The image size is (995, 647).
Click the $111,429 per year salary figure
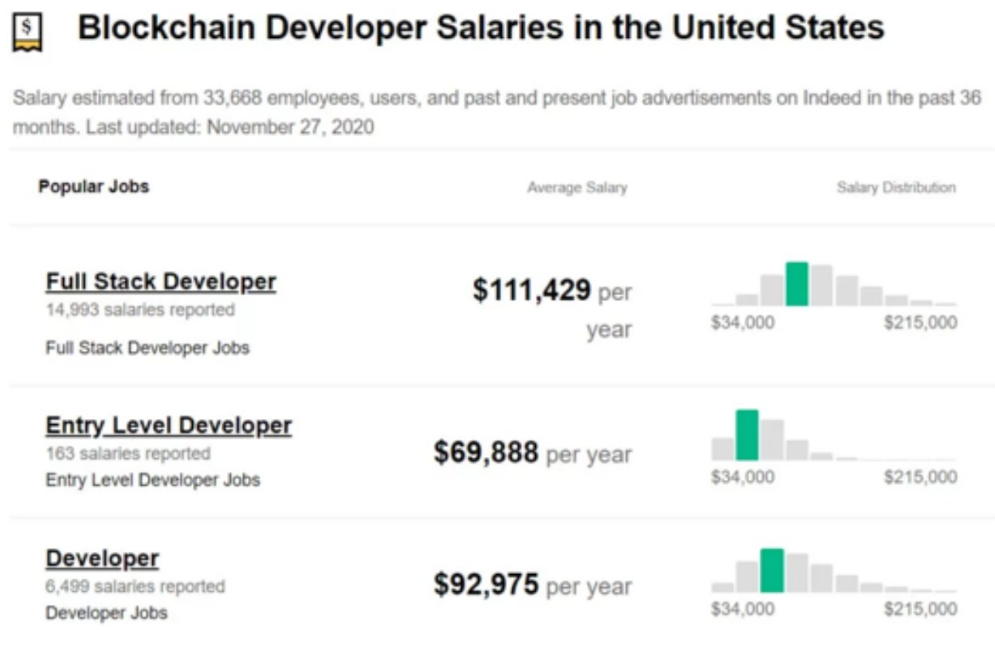click(552, 310)
